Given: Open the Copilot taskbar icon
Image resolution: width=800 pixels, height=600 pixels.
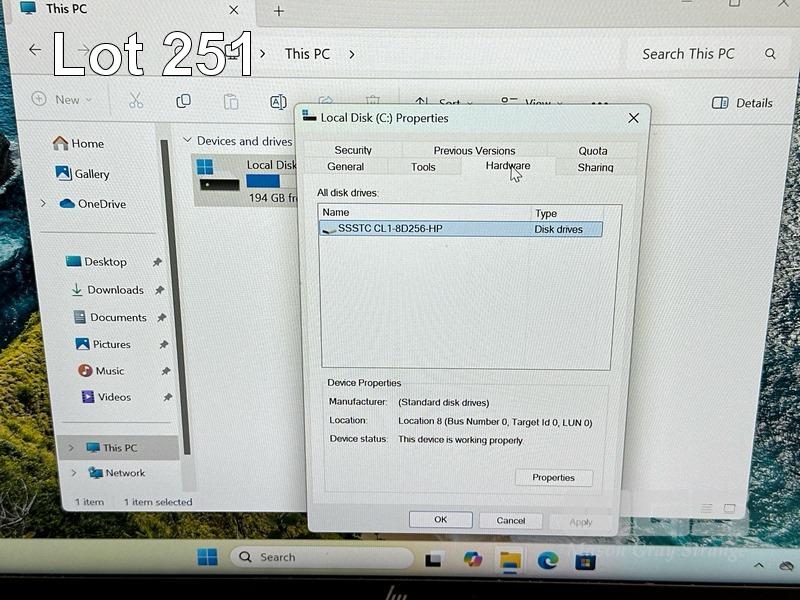Looking at the screenshot, I should click(472, 559).
